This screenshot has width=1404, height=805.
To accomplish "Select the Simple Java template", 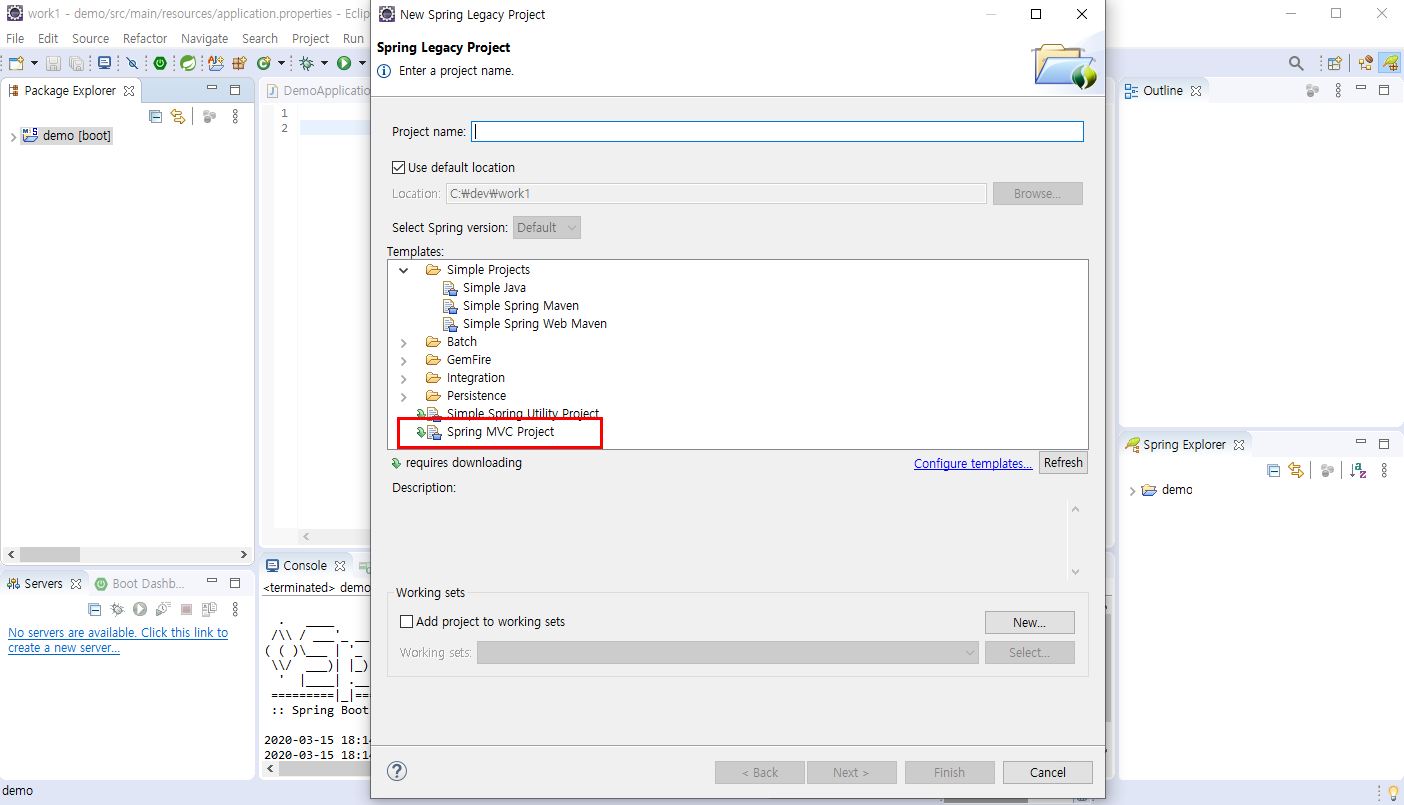I will point(494,288).
